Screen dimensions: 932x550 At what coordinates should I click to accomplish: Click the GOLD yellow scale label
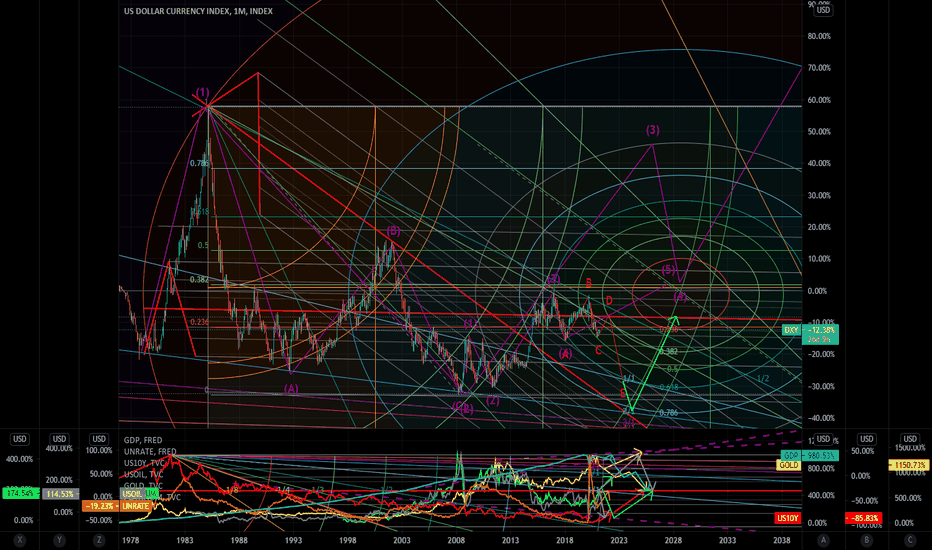click(789, 465)
